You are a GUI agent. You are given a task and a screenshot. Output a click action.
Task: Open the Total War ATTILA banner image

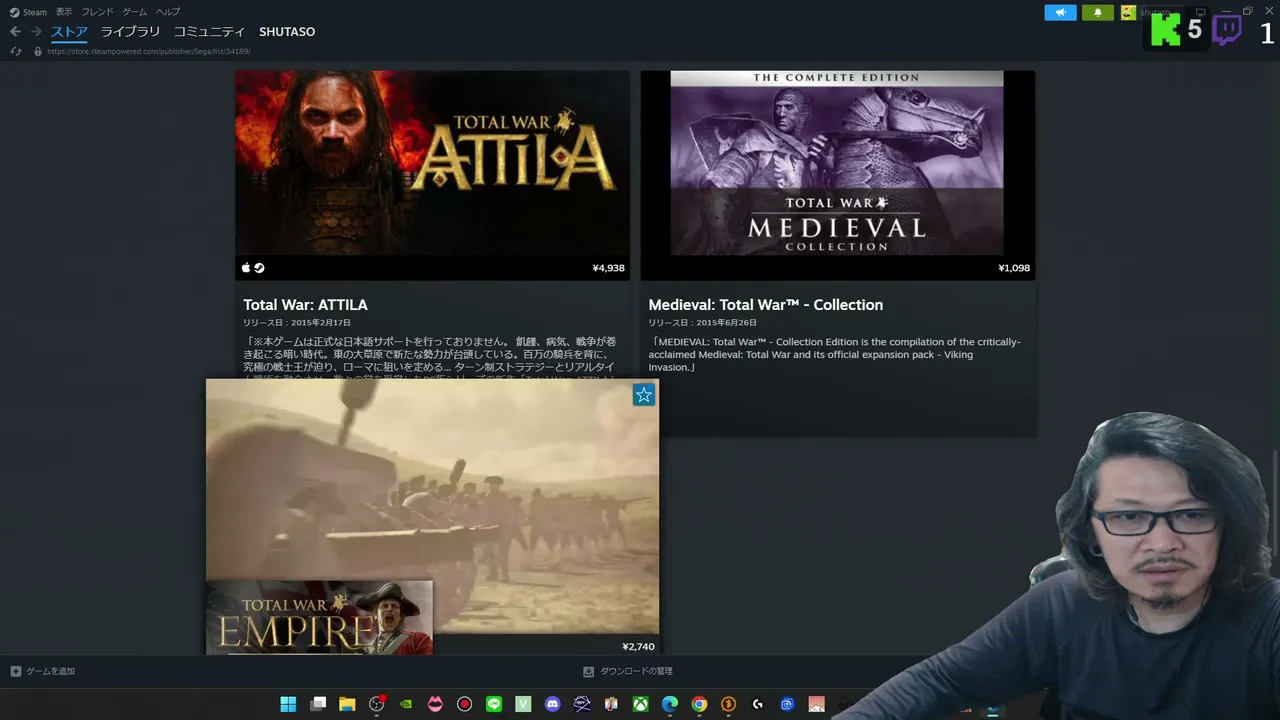tap(432, 164)
